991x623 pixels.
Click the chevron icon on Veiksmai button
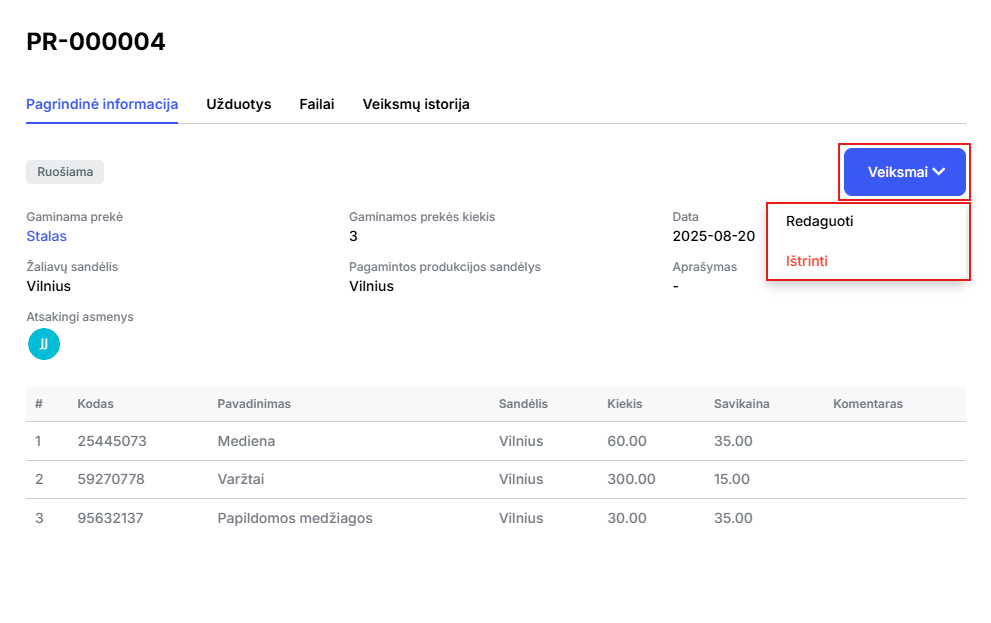pos(939,172)
